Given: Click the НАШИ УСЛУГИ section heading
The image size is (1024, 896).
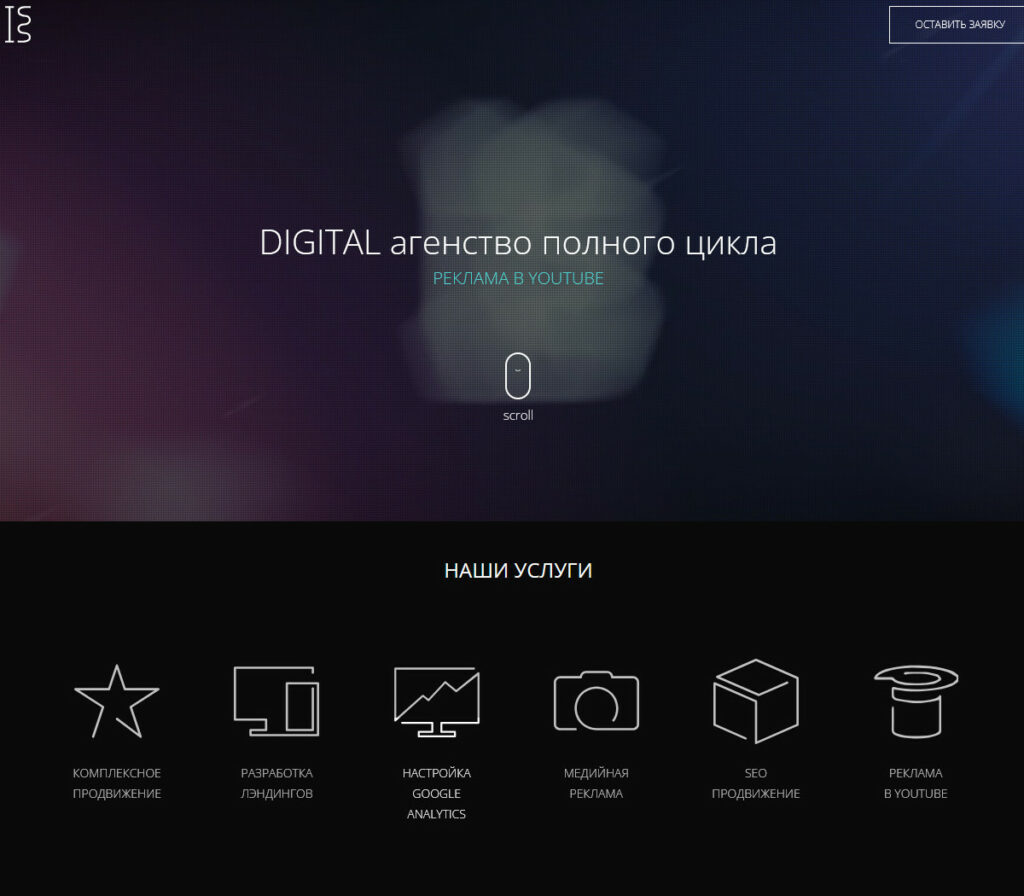Looking at the screenshot, I should 518,571.
